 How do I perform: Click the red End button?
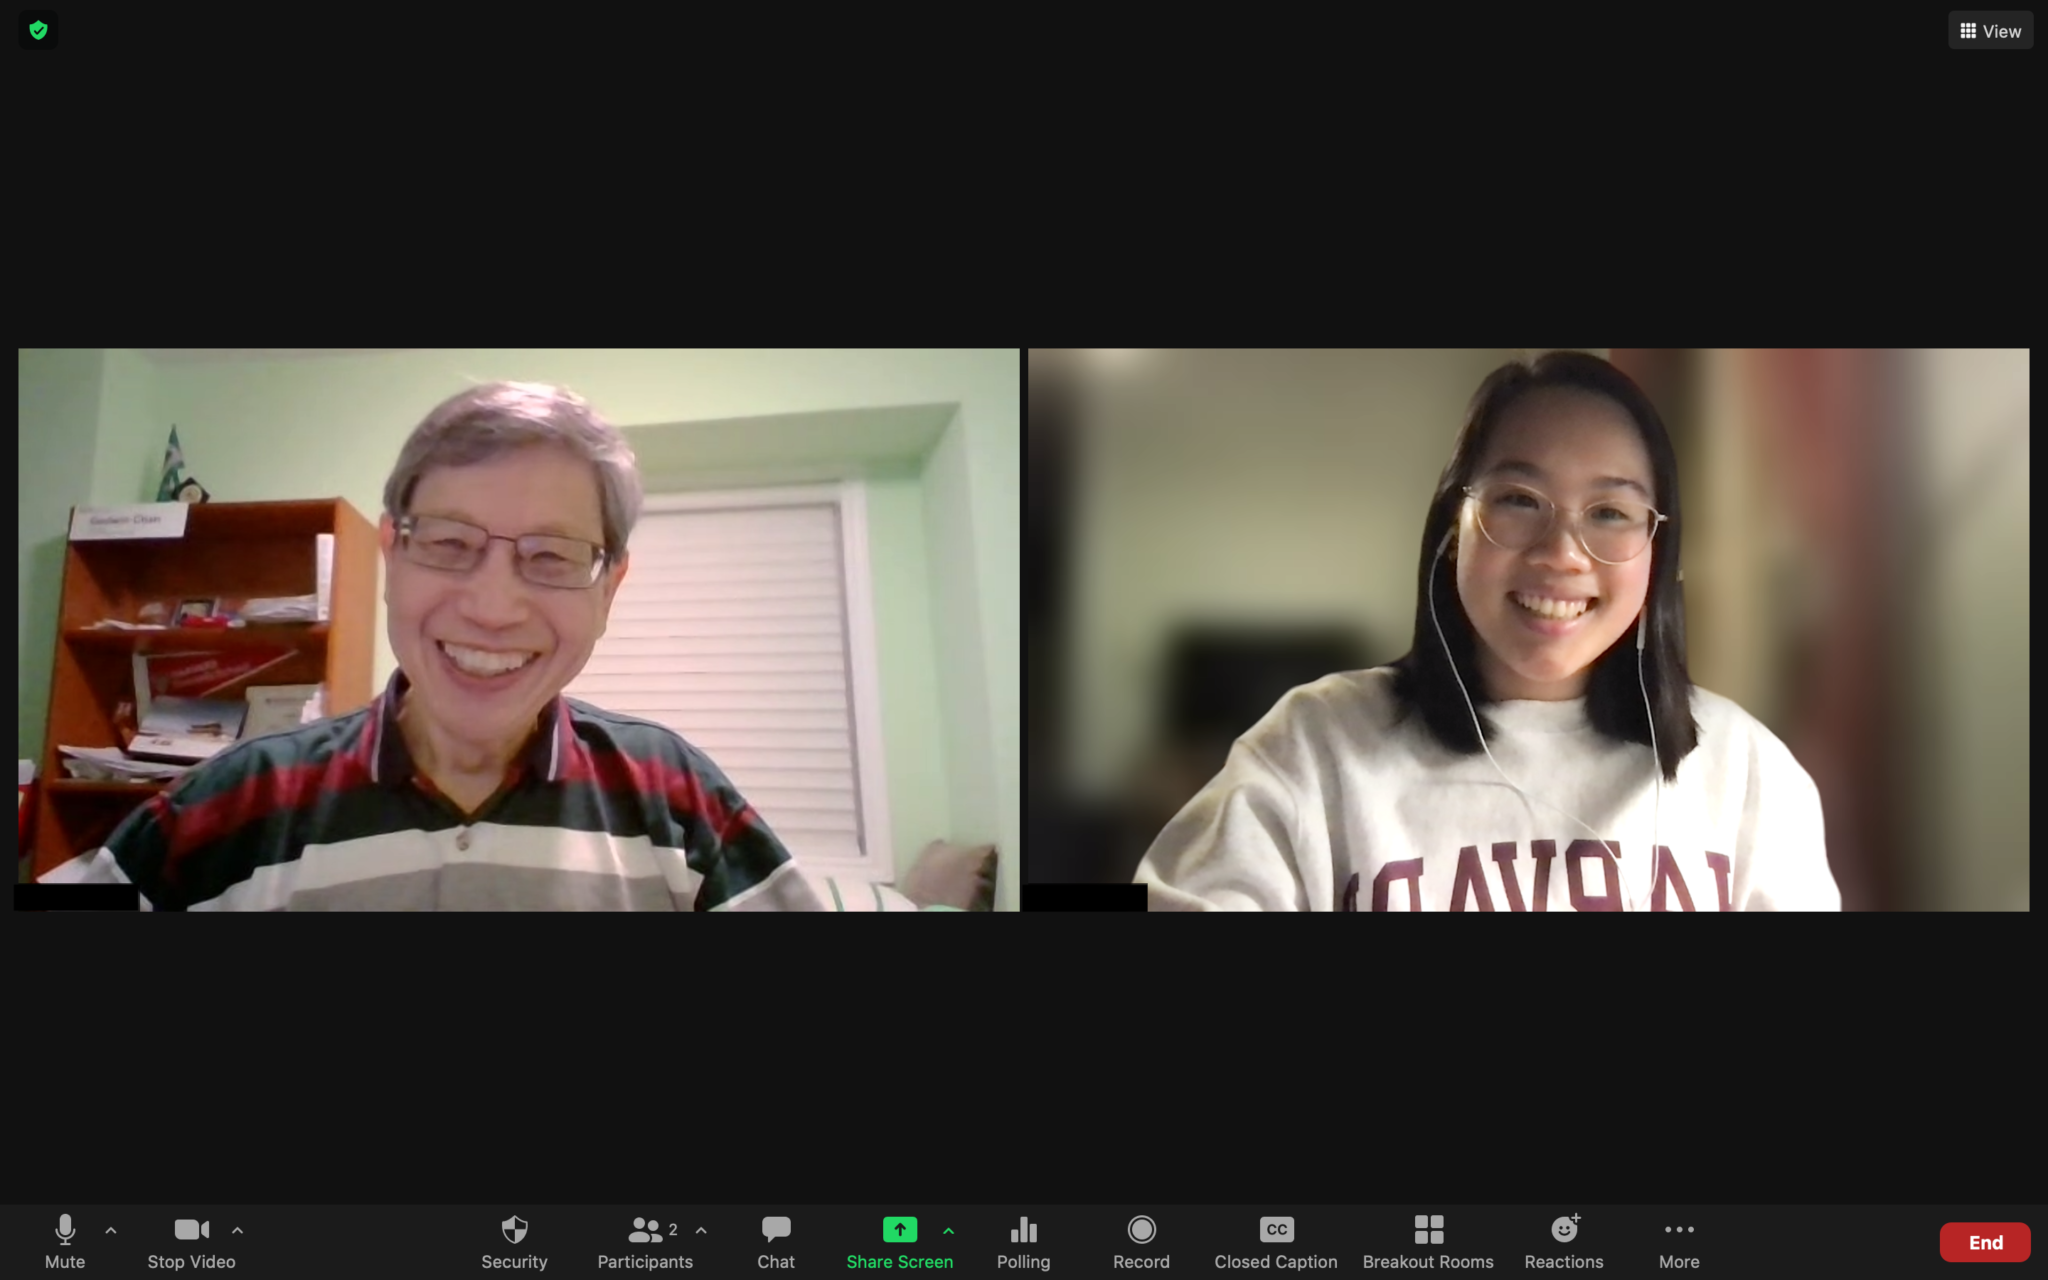click(x=1985, y=1242)
